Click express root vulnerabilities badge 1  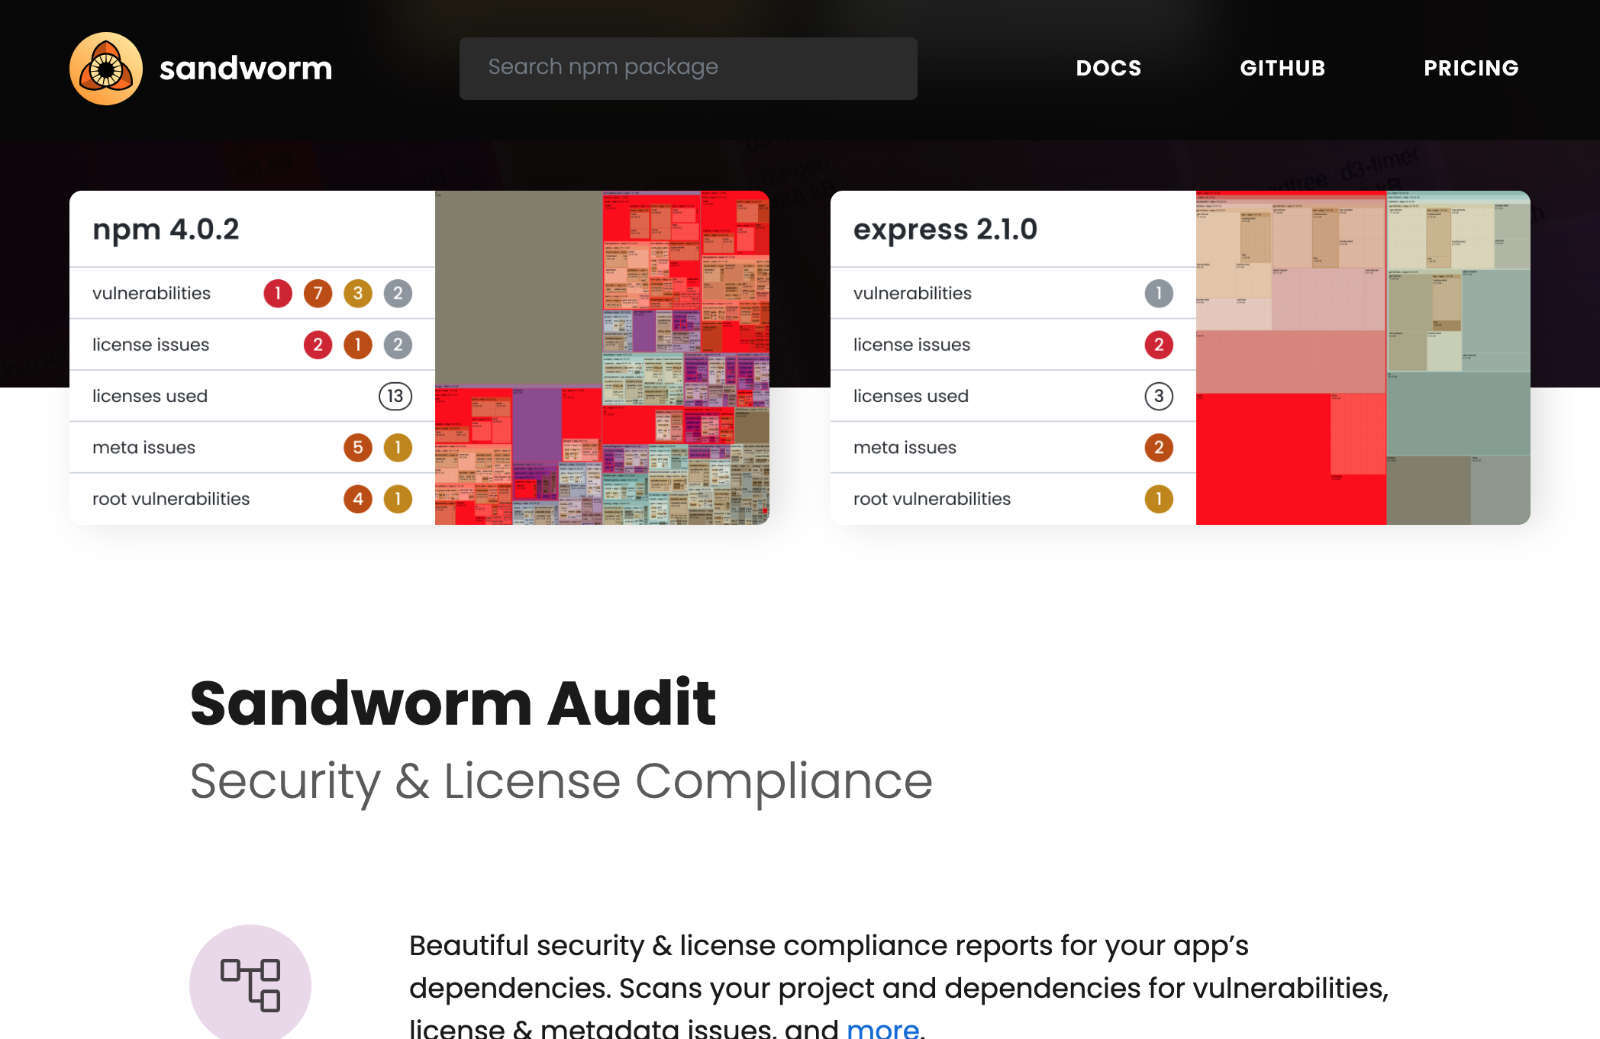(x=1159, y=499)
